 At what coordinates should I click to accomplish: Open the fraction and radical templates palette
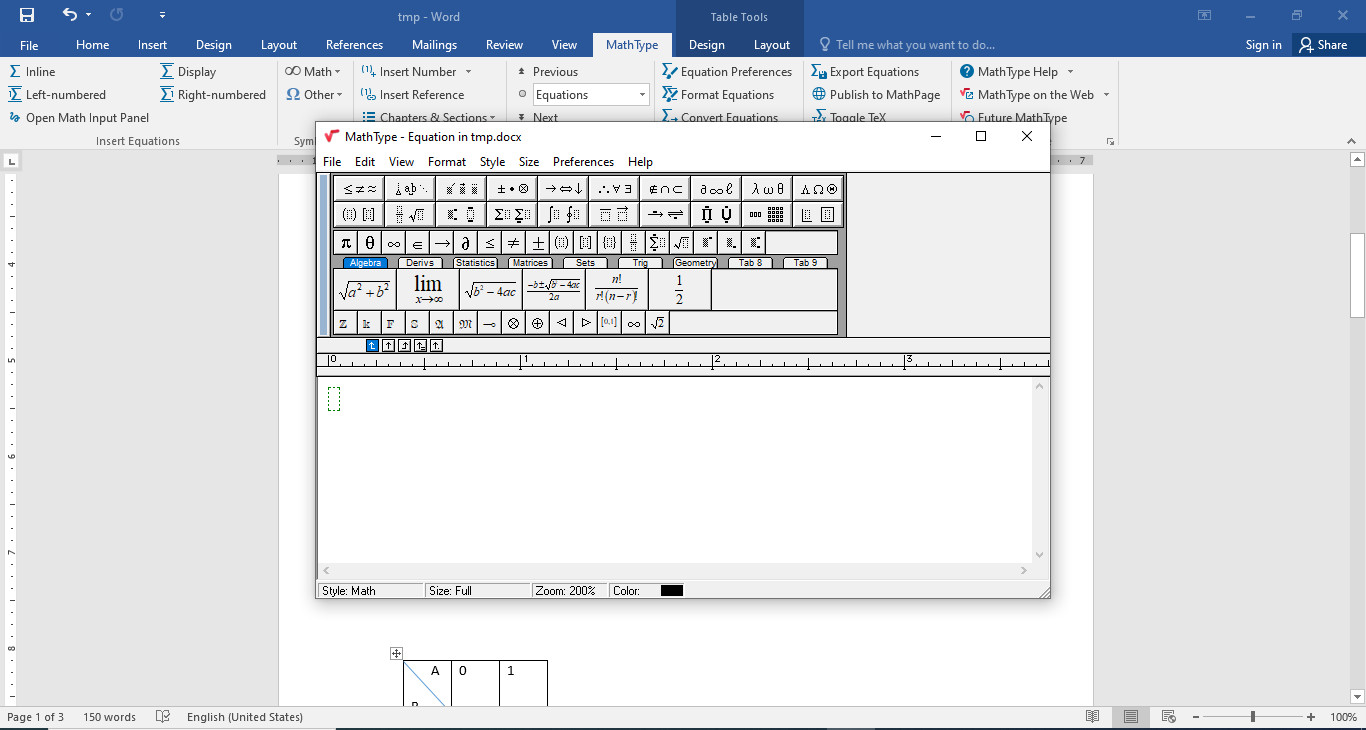point(410,214)
